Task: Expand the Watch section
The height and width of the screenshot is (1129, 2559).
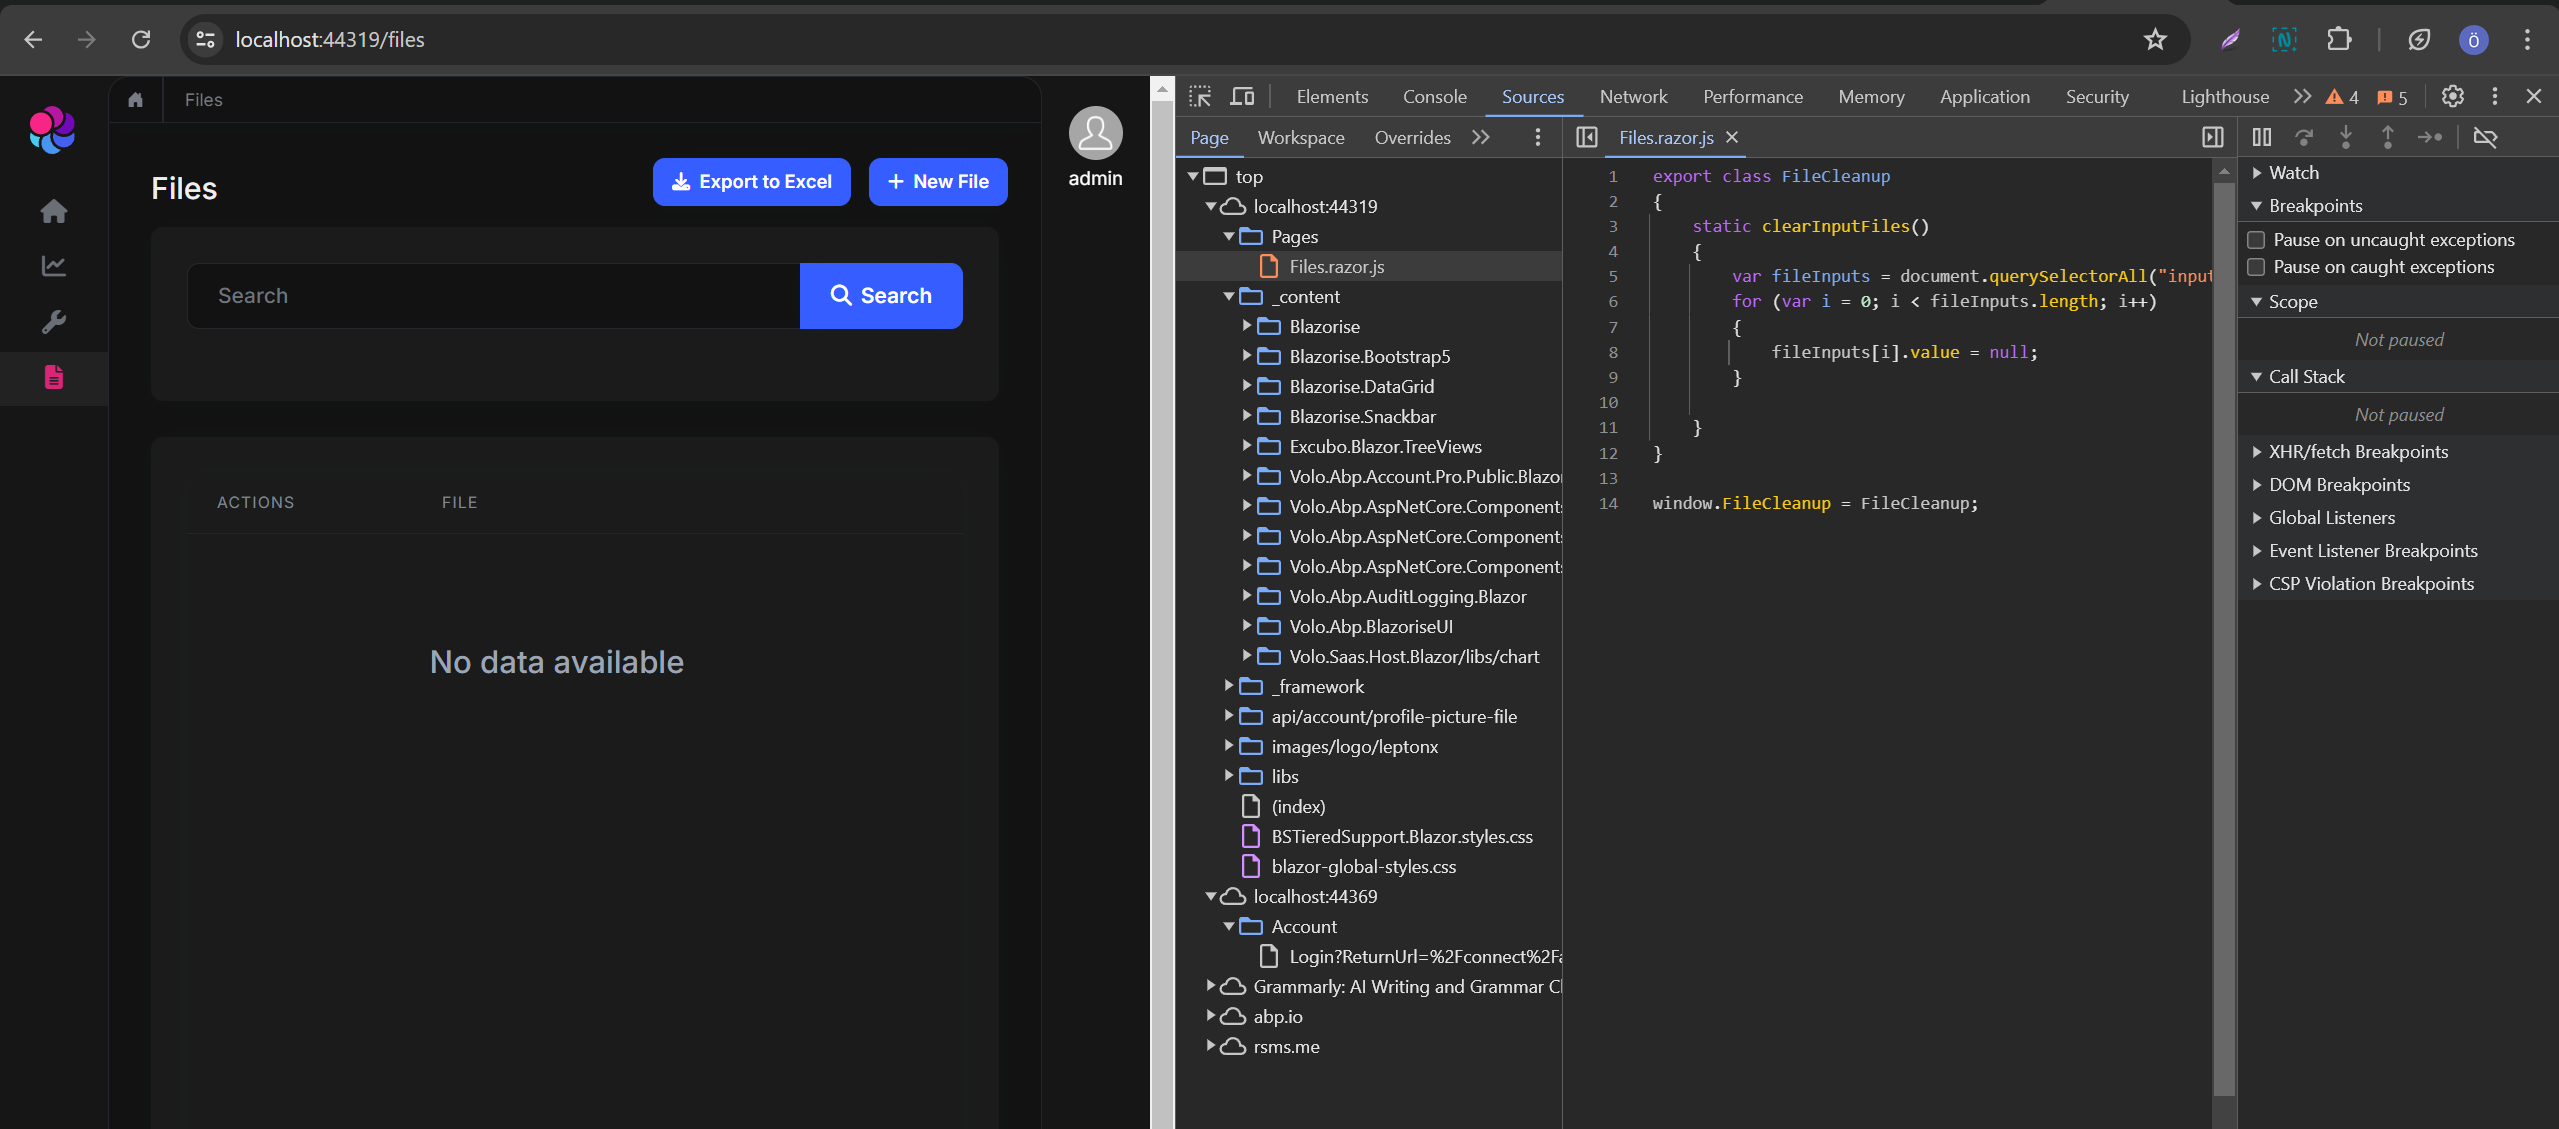Action: coord(2257,173)
